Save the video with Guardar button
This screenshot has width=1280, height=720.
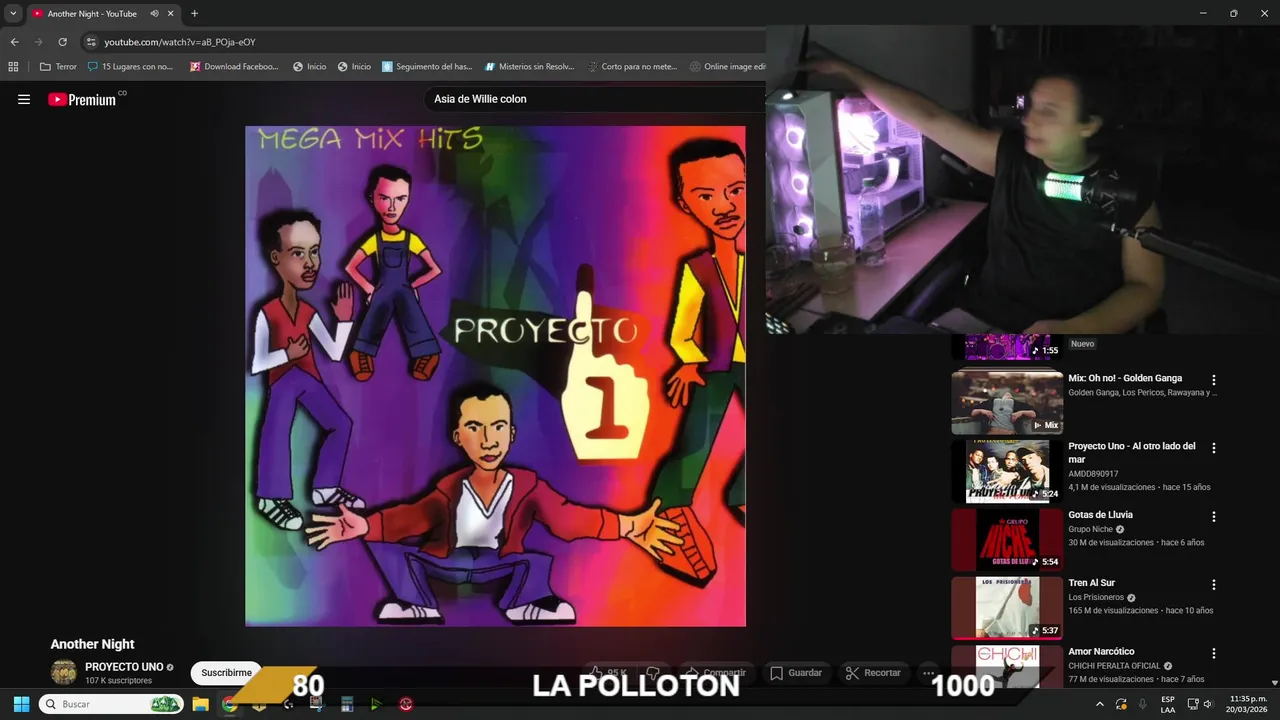coord(796,673)
